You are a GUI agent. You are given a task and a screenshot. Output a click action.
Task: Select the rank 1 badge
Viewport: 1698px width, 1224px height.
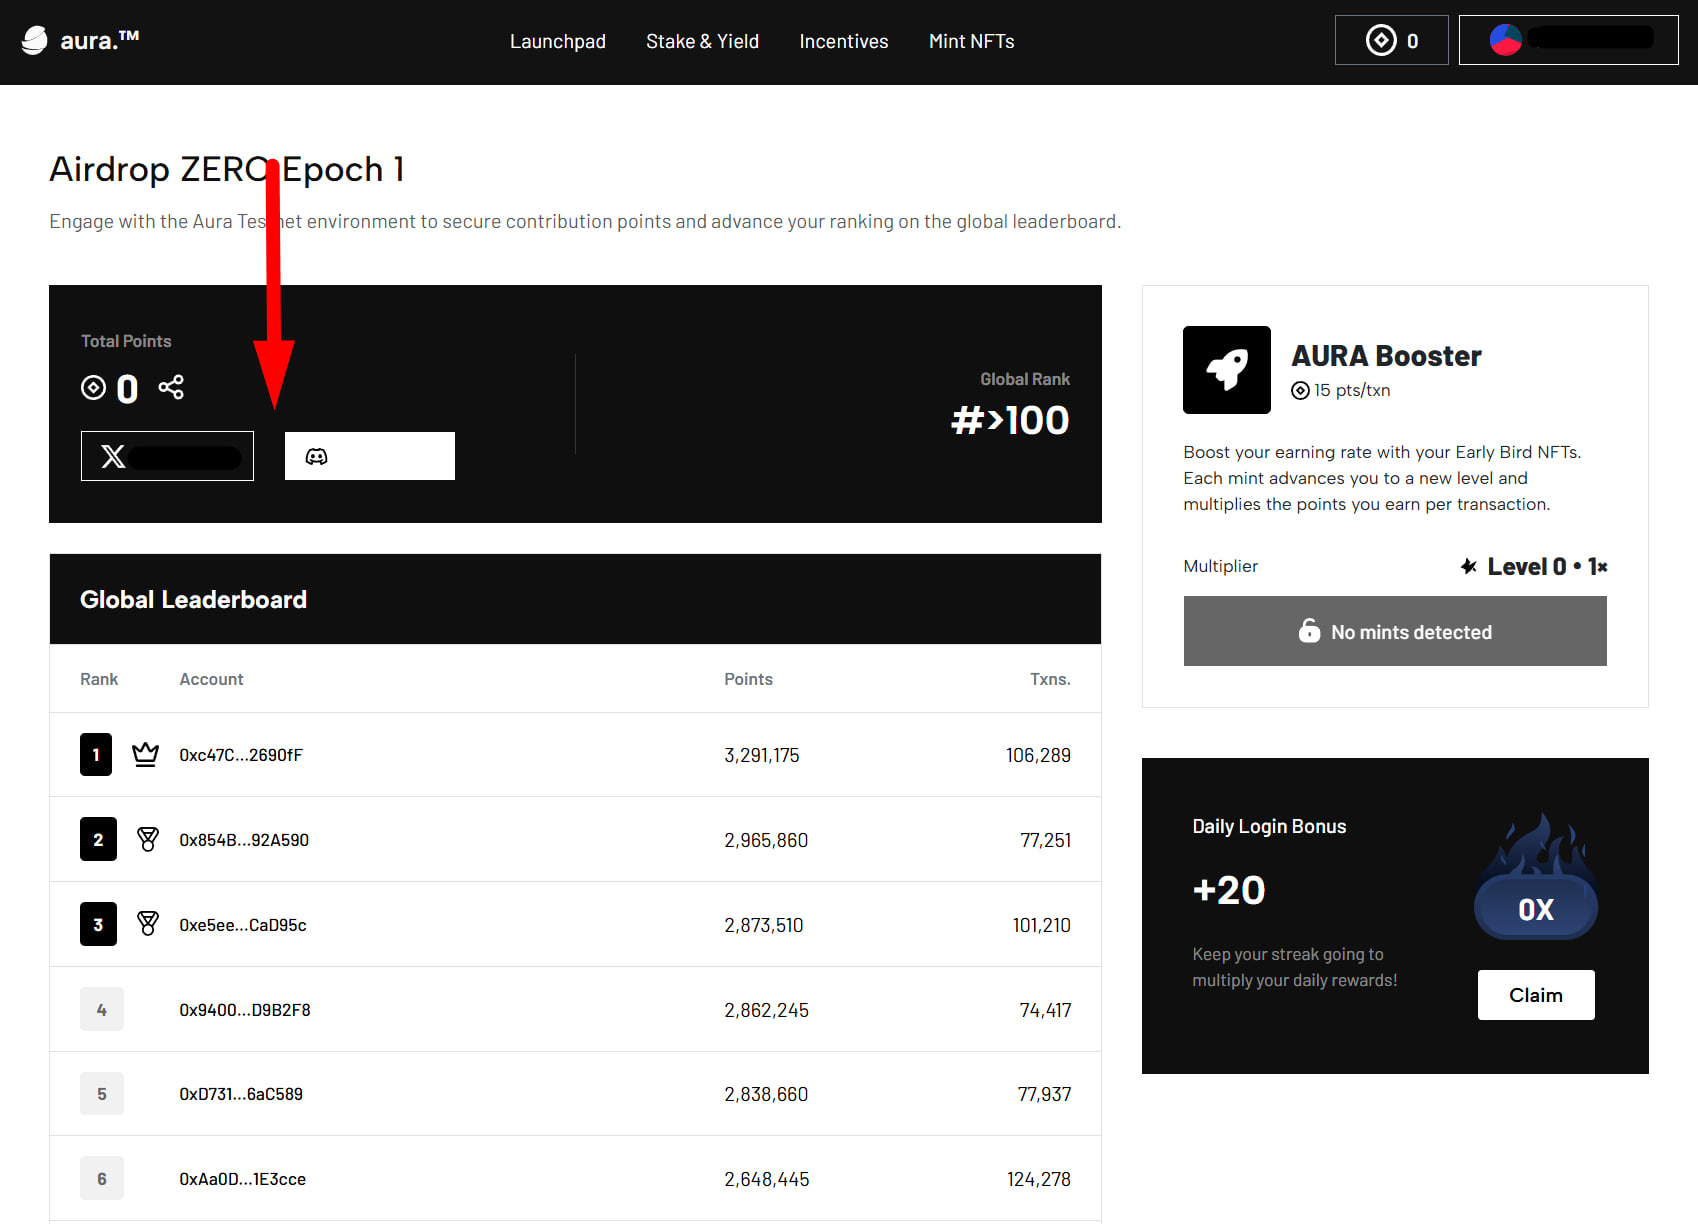(96, 754)
